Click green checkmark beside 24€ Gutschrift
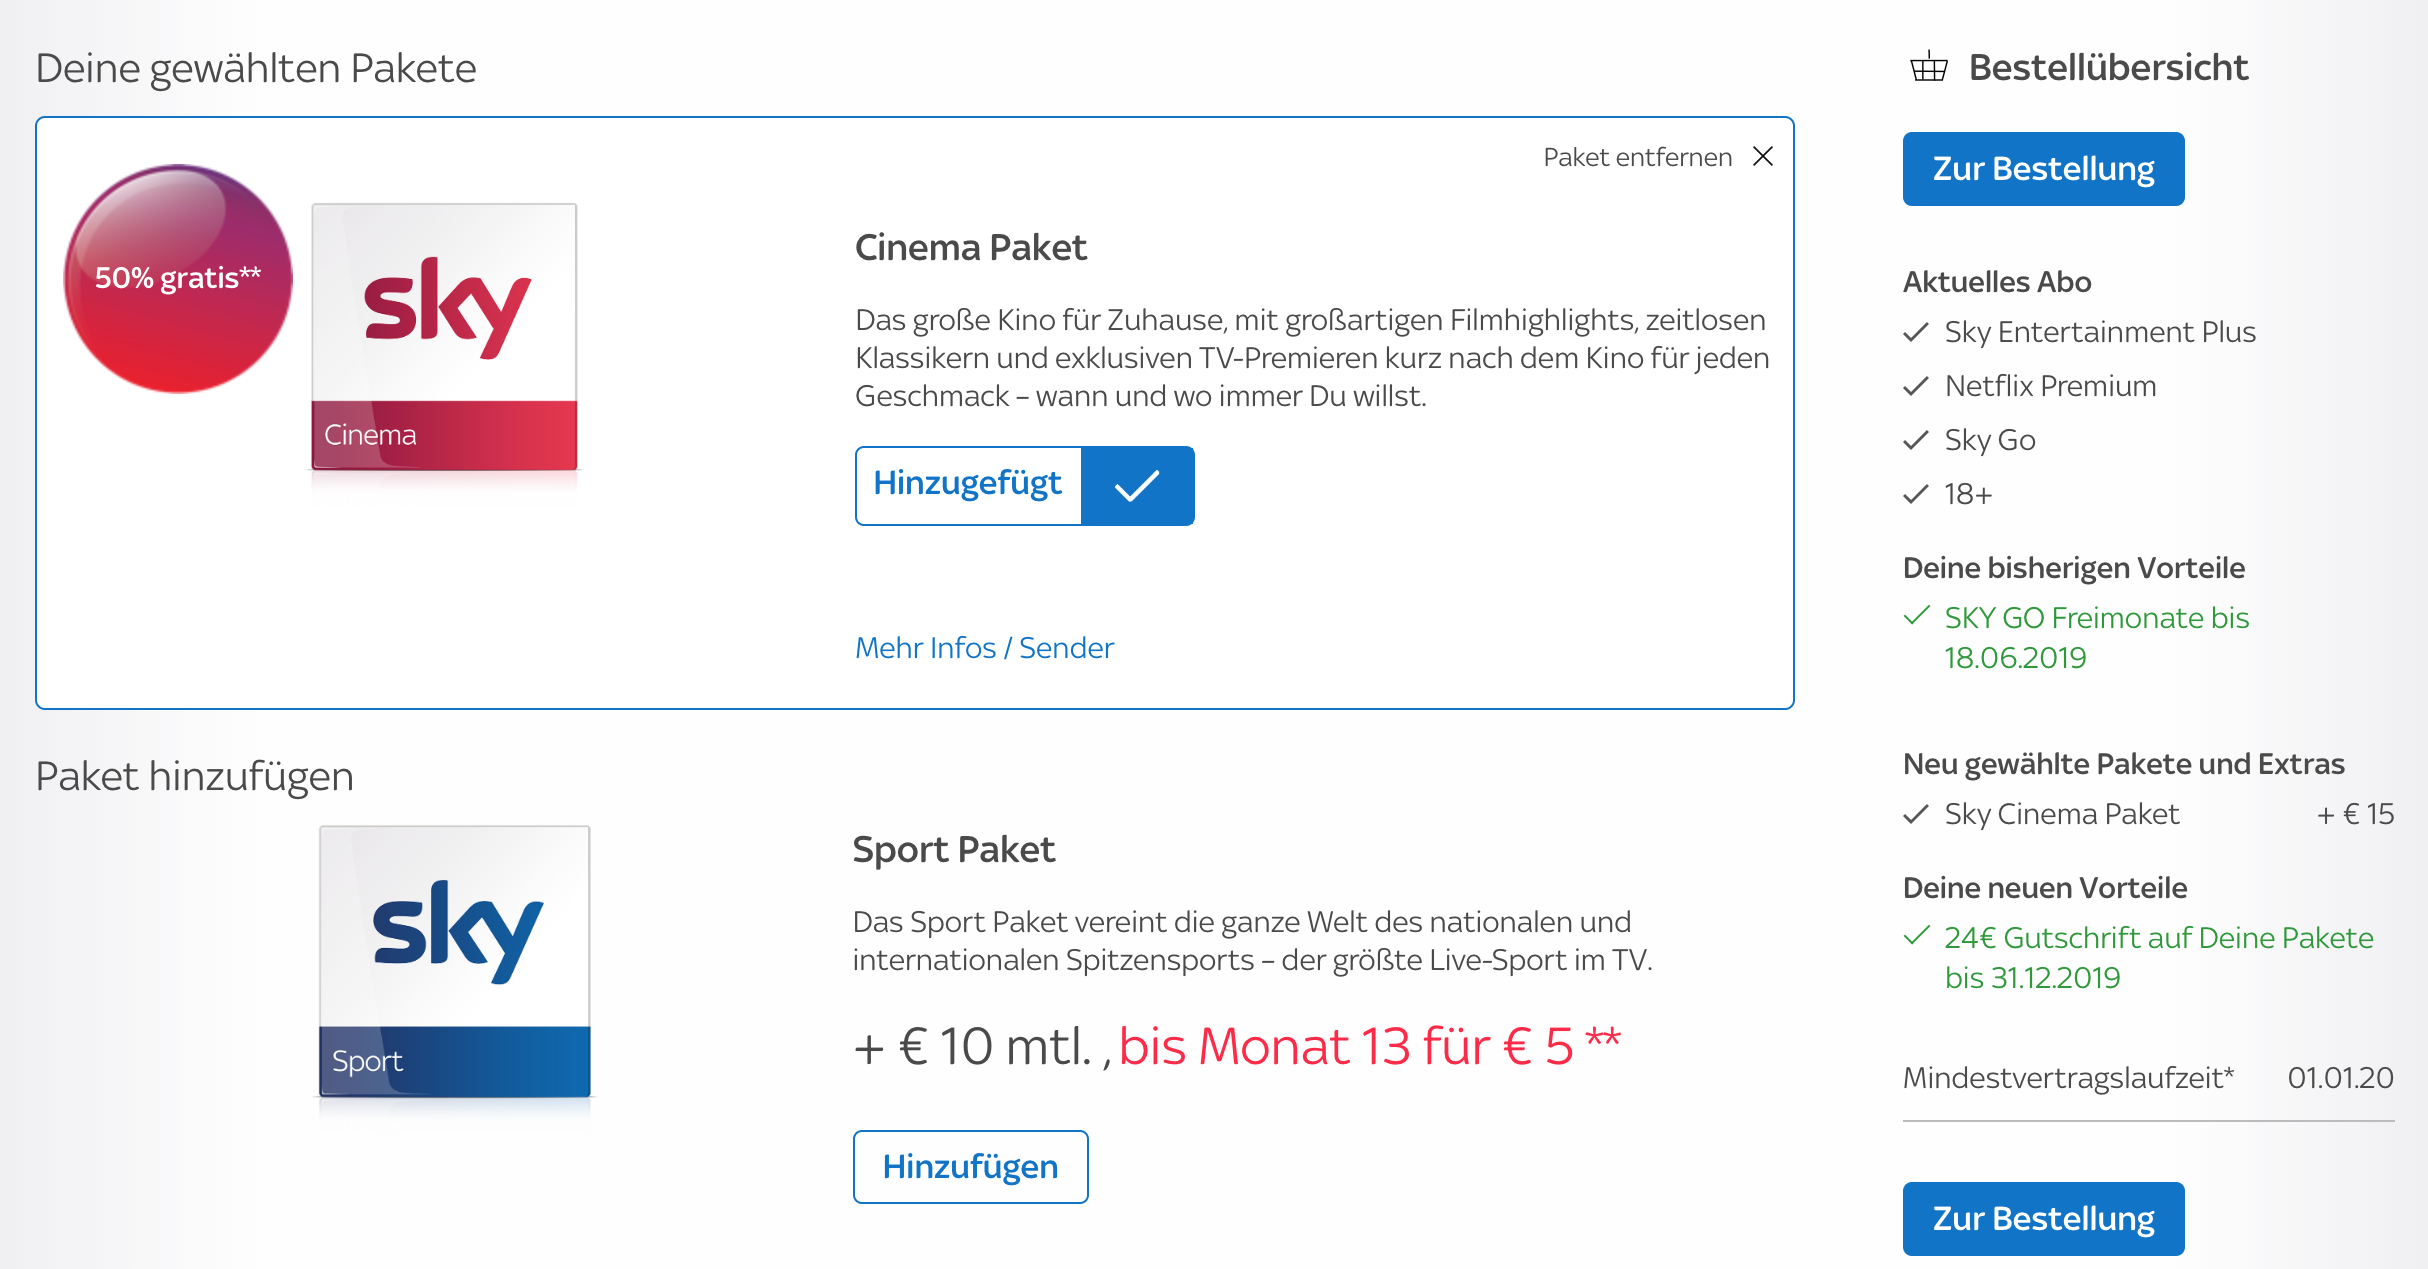 click(x=1916, y=936)
